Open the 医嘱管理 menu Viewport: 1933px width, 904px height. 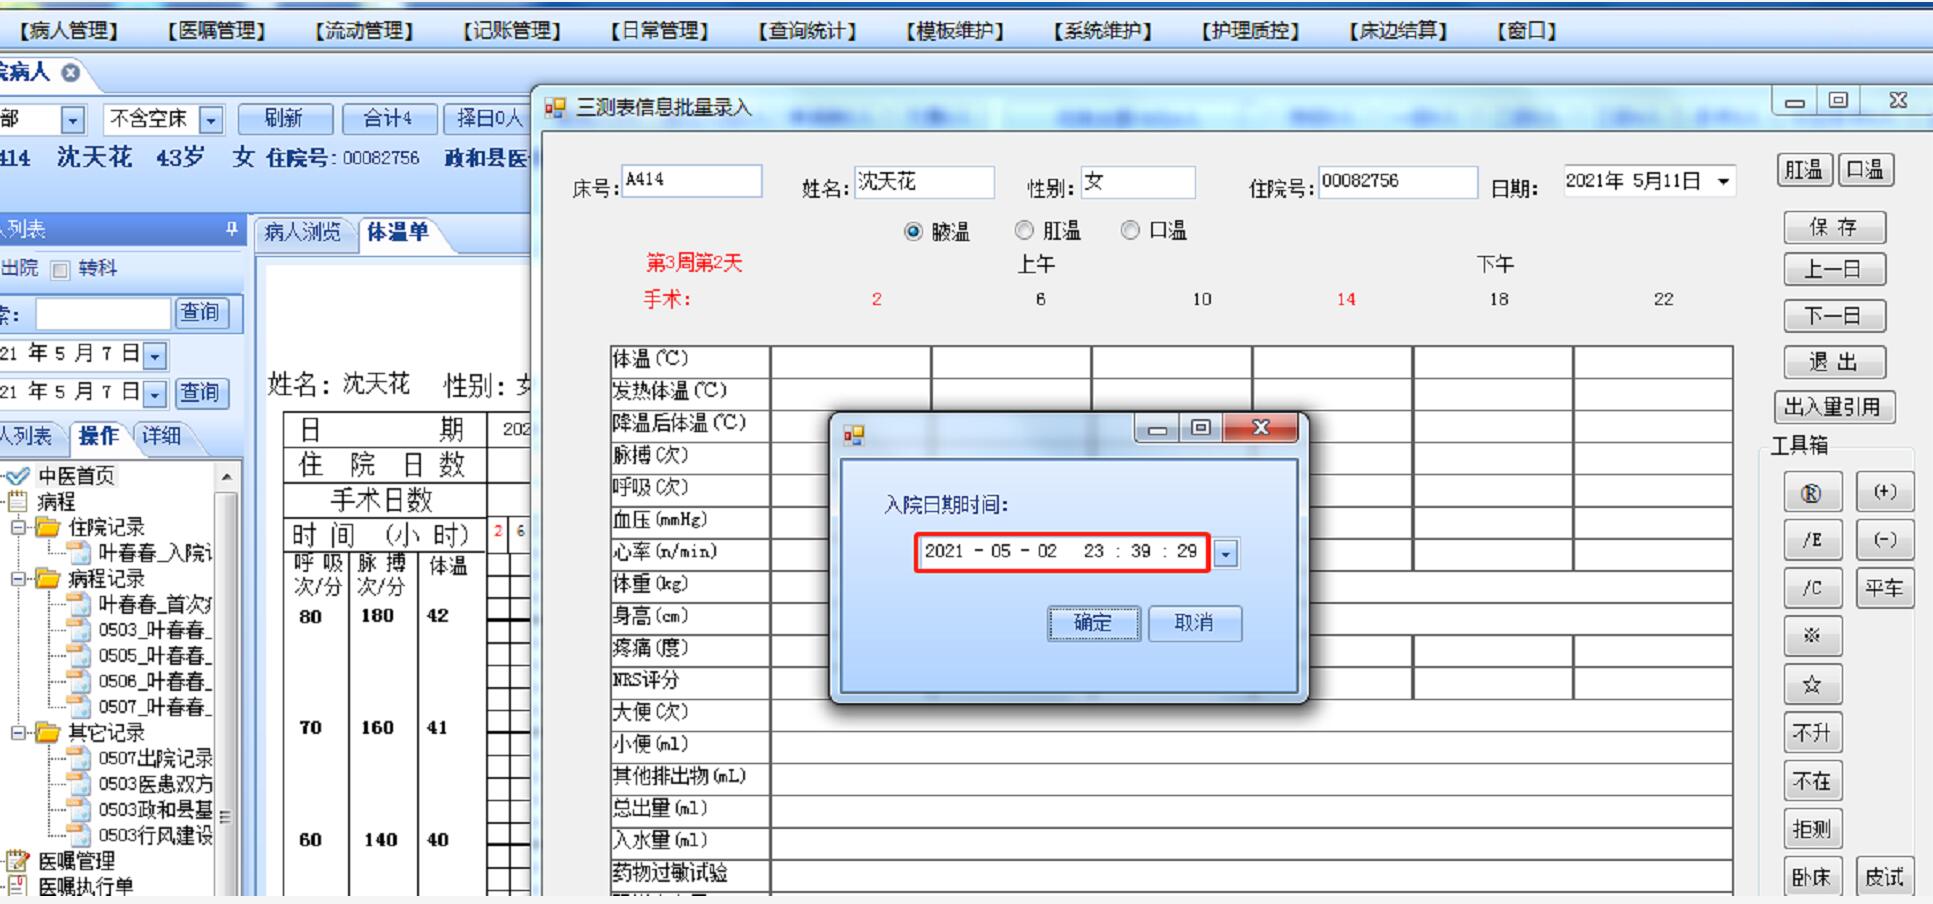216,31
